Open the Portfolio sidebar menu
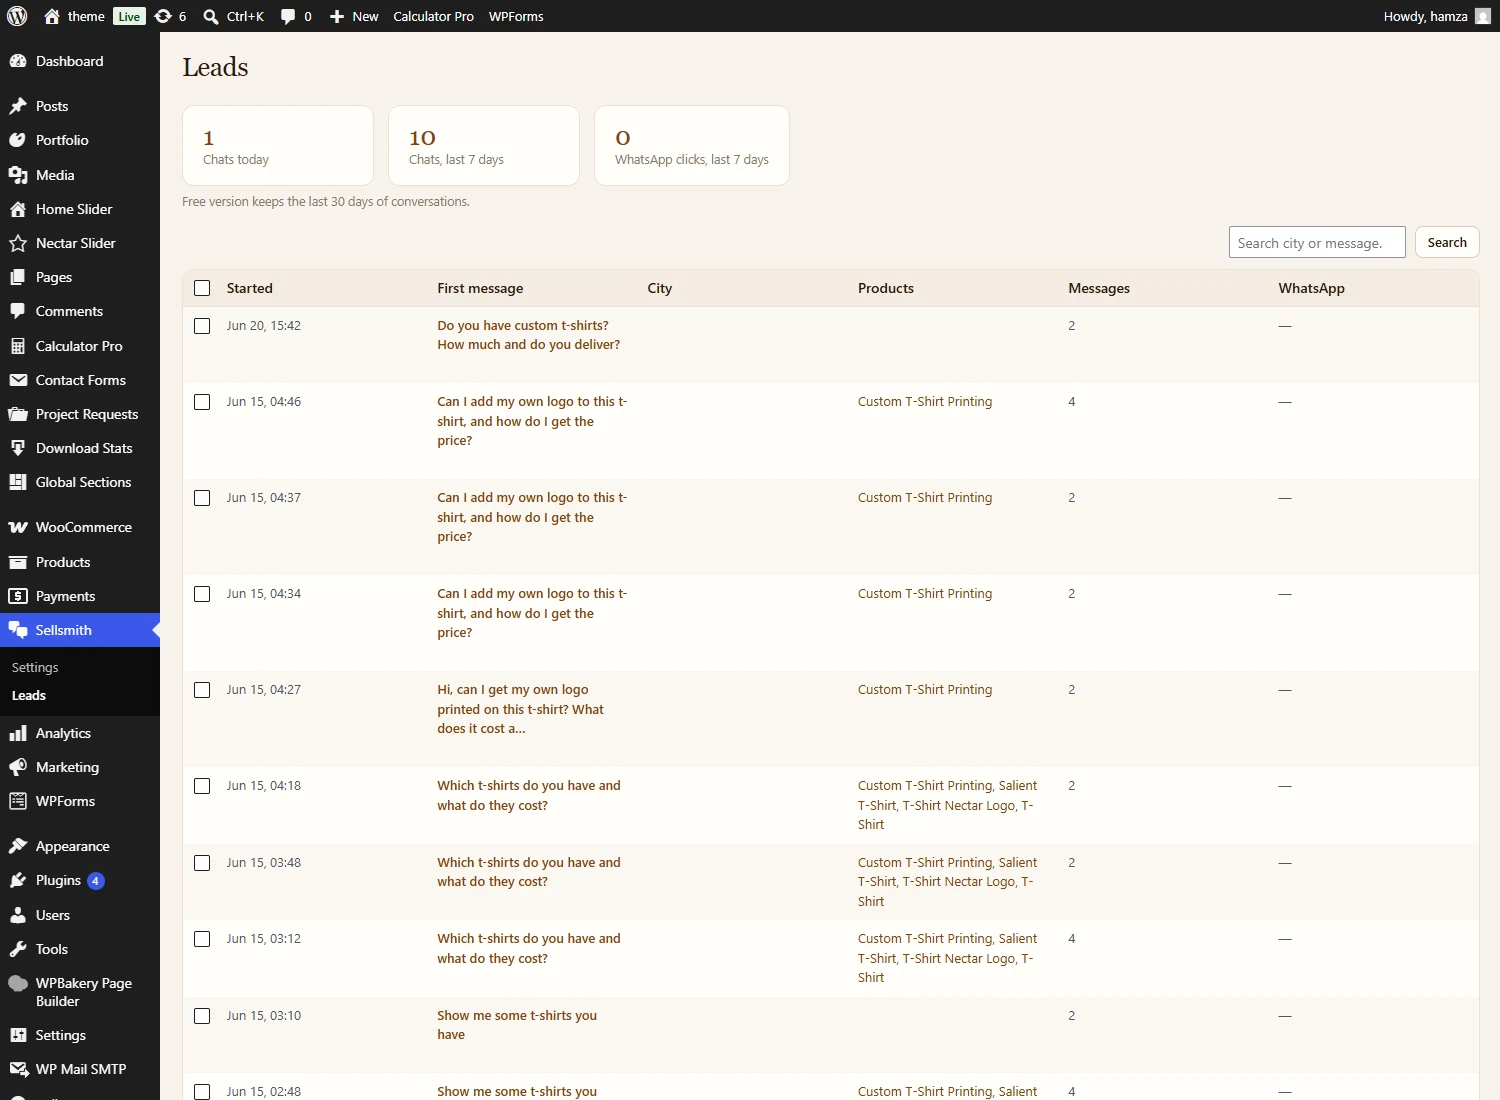Screen dimensions: 1500x1100 pos(62,140)
